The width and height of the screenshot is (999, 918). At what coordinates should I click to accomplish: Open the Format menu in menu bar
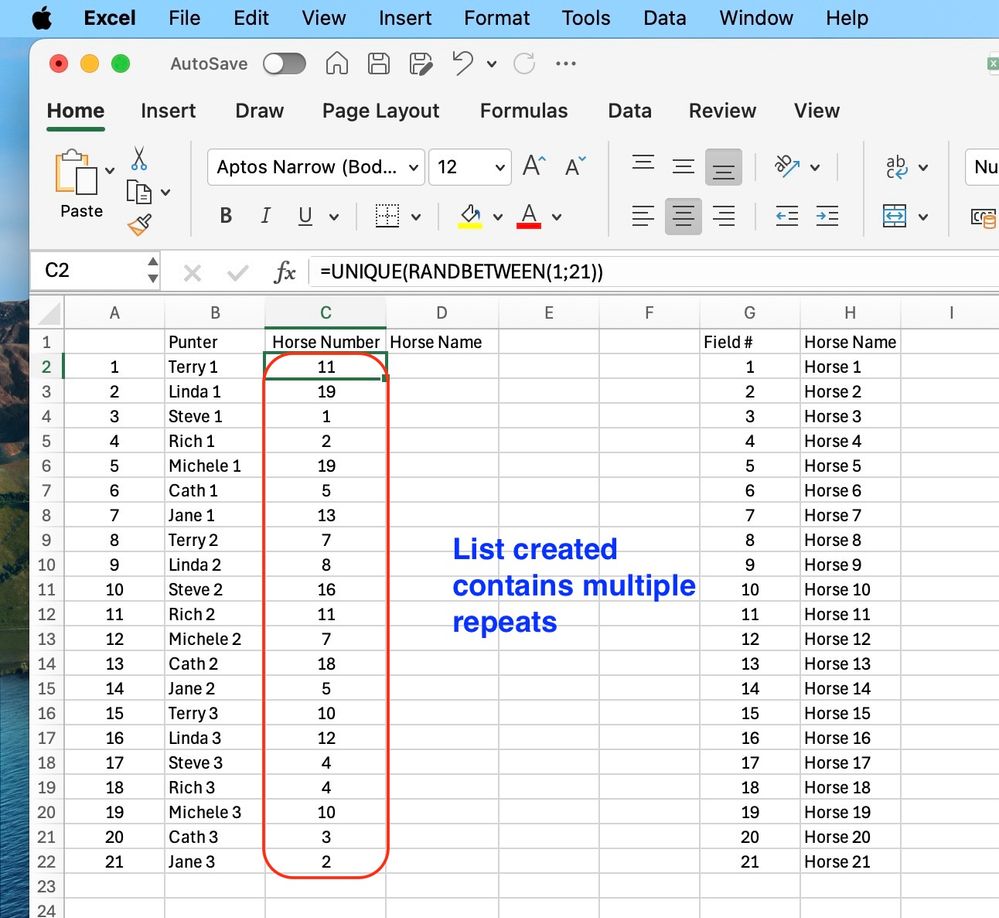pos(496,18)
